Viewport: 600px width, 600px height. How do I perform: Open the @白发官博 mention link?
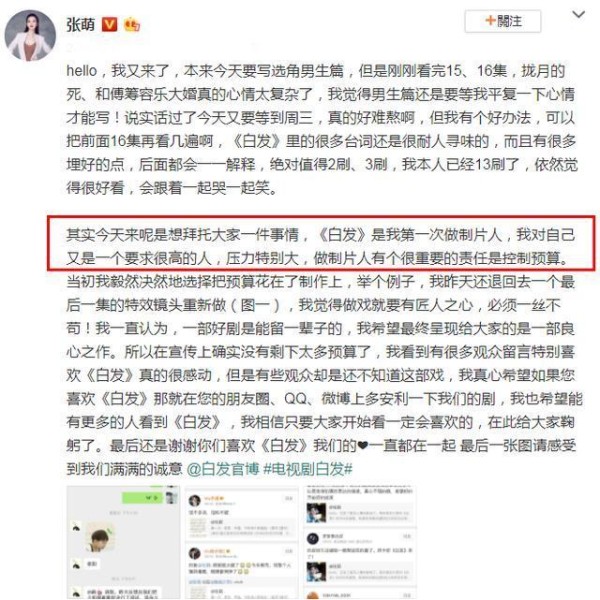pyautogui.click(x=223, y=469)
